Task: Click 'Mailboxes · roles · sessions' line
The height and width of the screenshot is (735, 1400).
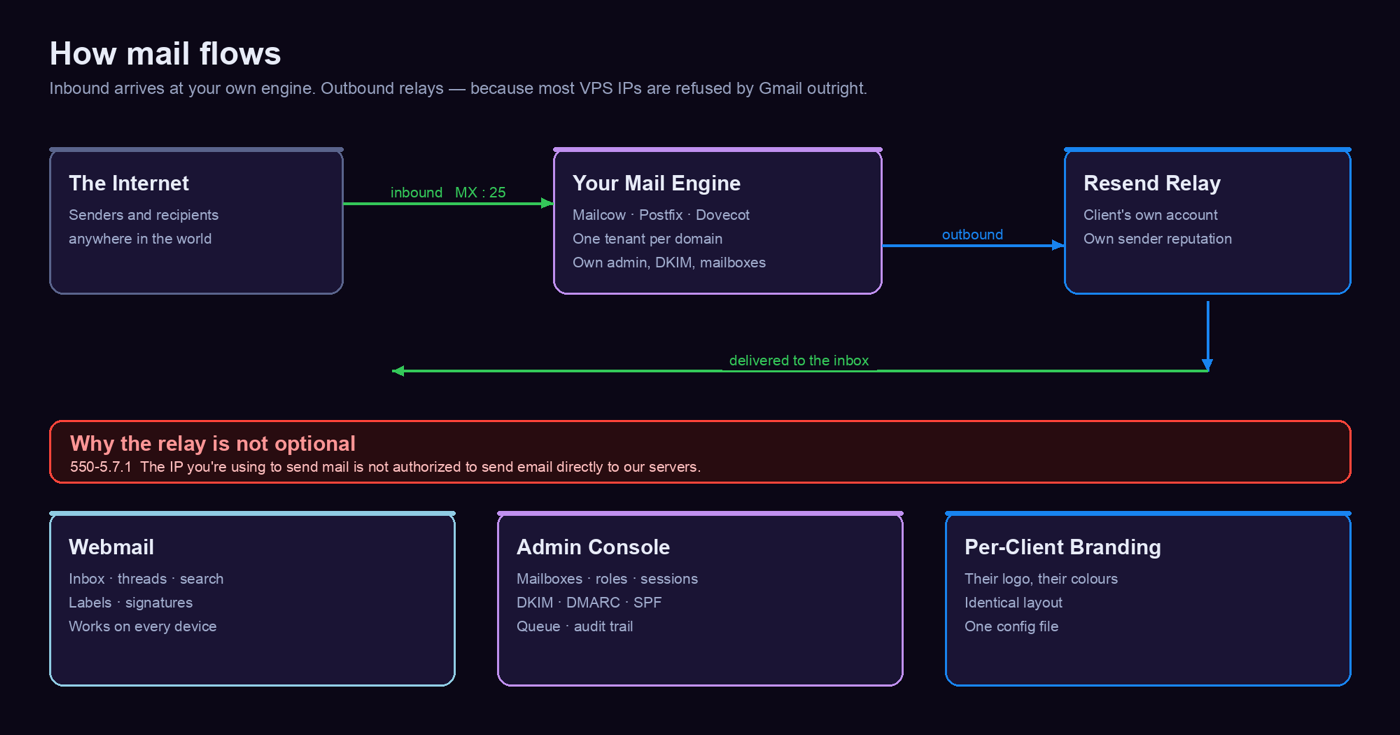Action: pos(607,579)
